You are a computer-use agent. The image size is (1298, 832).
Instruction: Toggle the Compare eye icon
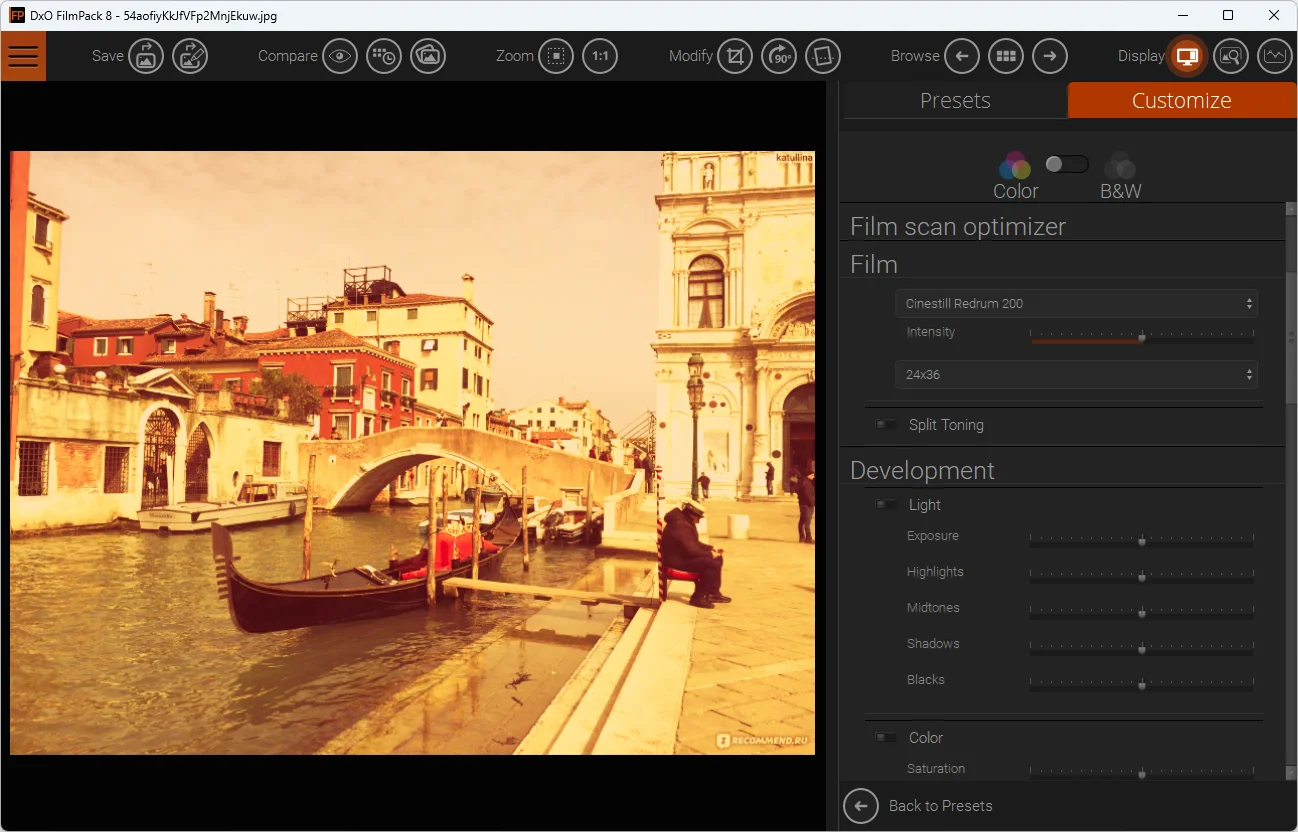341,56
